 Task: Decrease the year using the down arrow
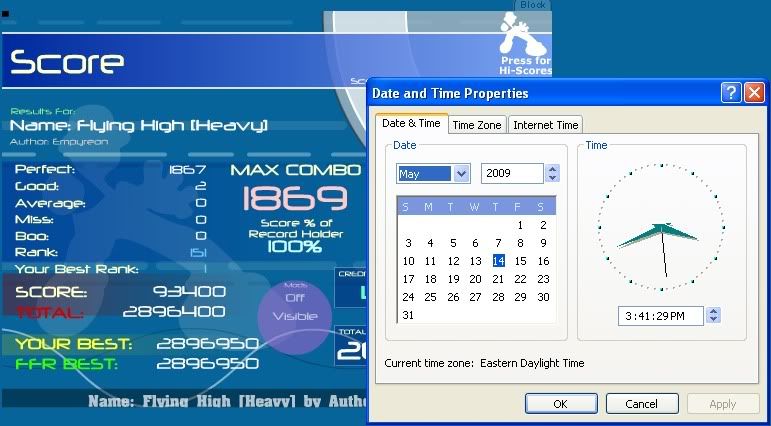tap(552, 179)
